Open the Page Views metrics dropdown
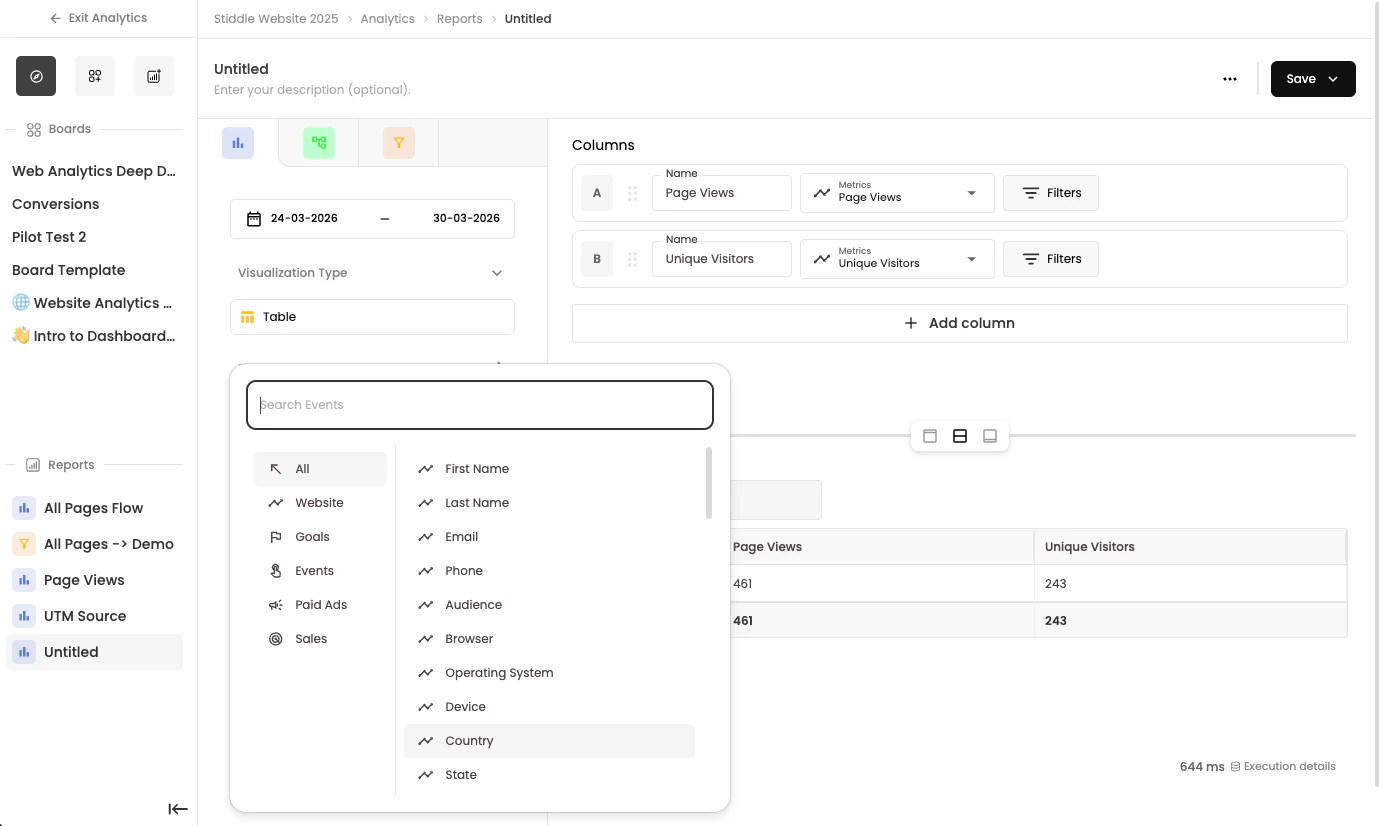1379x826 pixels. 897,193
